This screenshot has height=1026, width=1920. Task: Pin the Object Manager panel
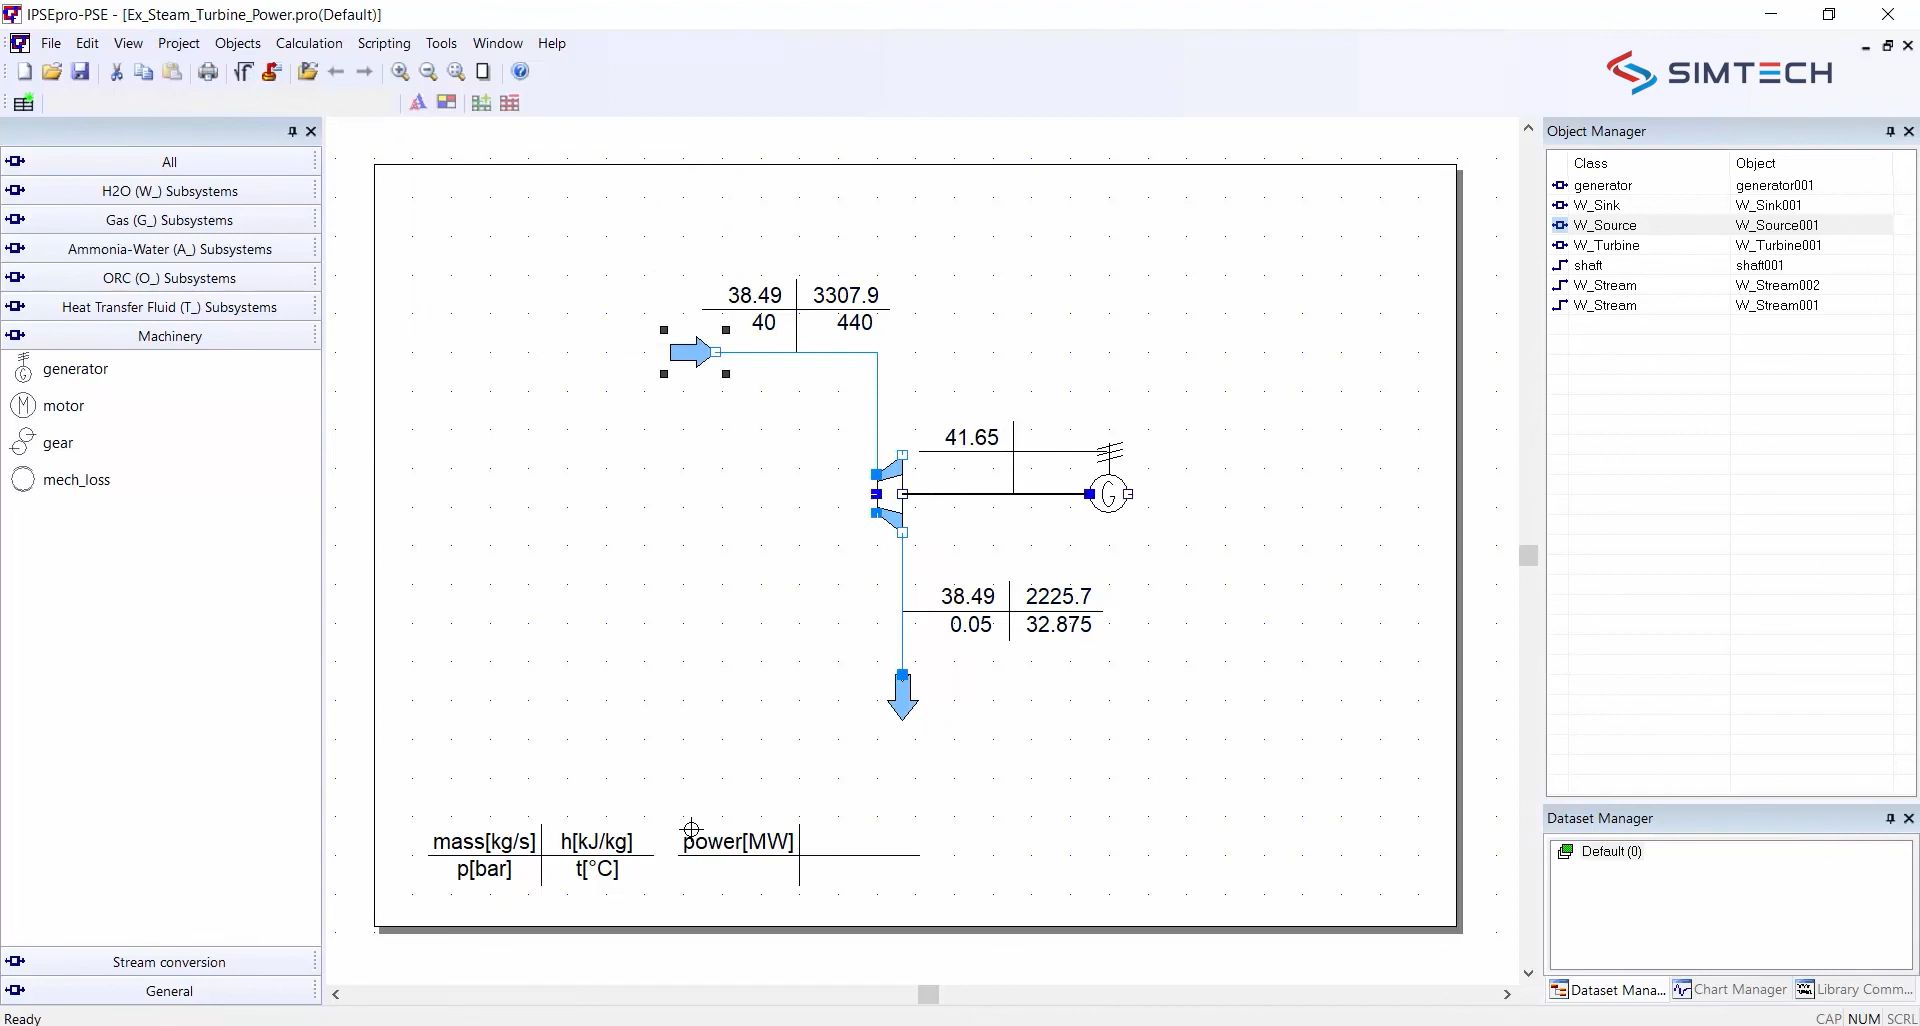(1890, 132)
